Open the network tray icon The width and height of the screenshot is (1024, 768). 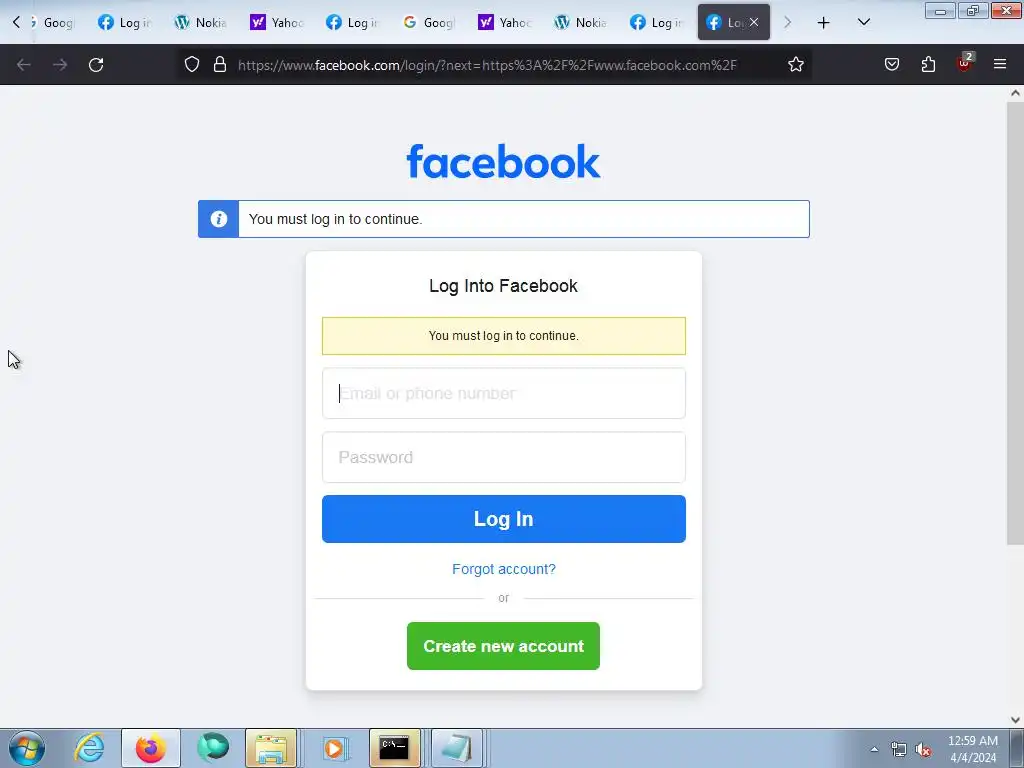point(899,750)
